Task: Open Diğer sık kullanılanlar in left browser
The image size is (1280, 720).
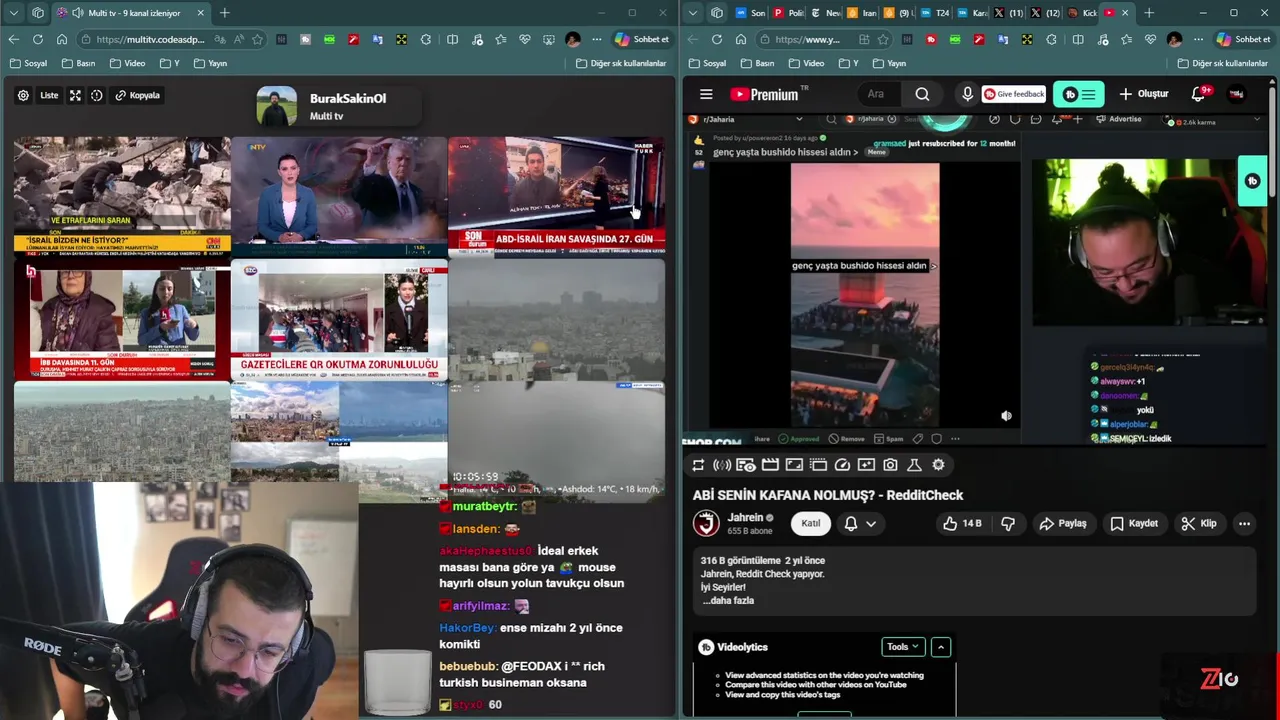Action: [x=621, y=63]
